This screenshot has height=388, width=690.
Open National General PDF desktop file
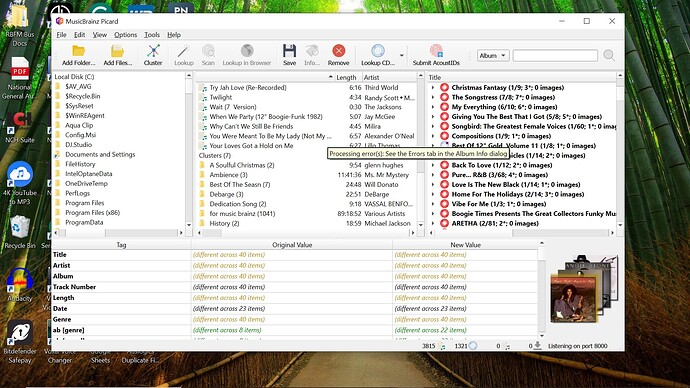tap(19, 78)
